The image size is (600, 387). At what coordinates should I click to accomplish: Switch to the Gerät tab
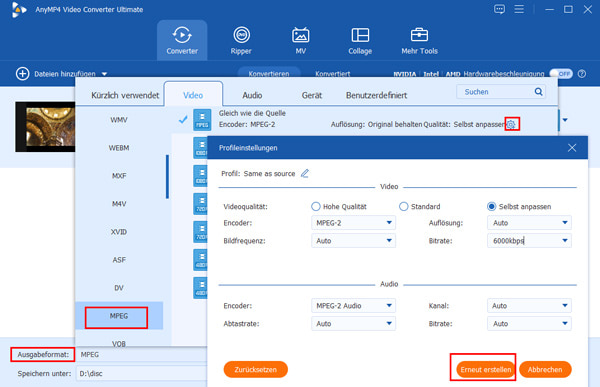point(312,95)
